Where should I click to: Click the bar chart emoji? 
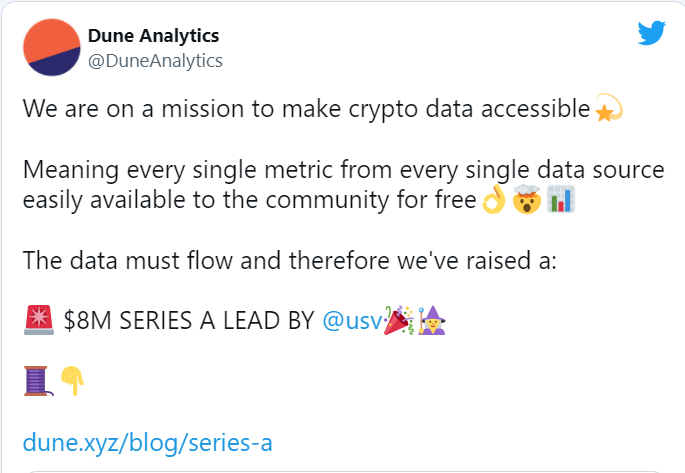point(561,199)
